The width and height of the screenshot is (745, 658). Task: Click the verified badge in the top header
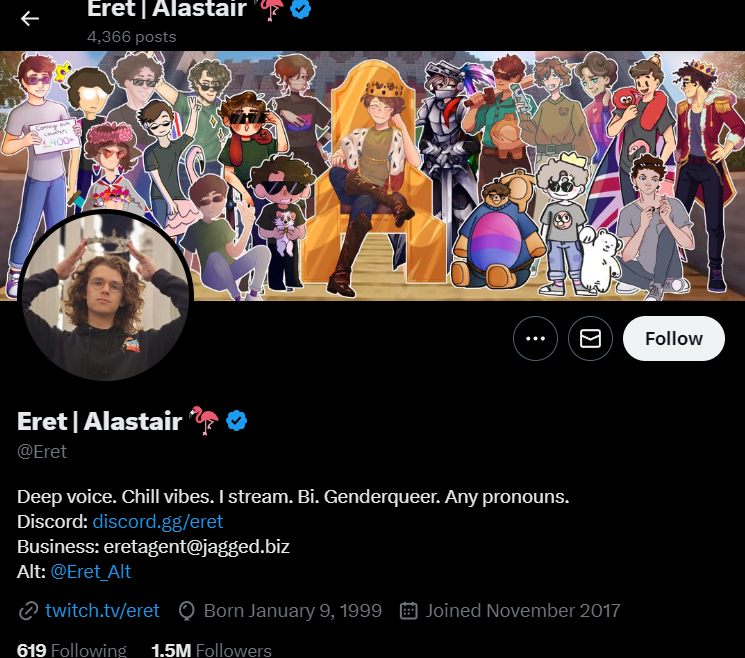300,9
